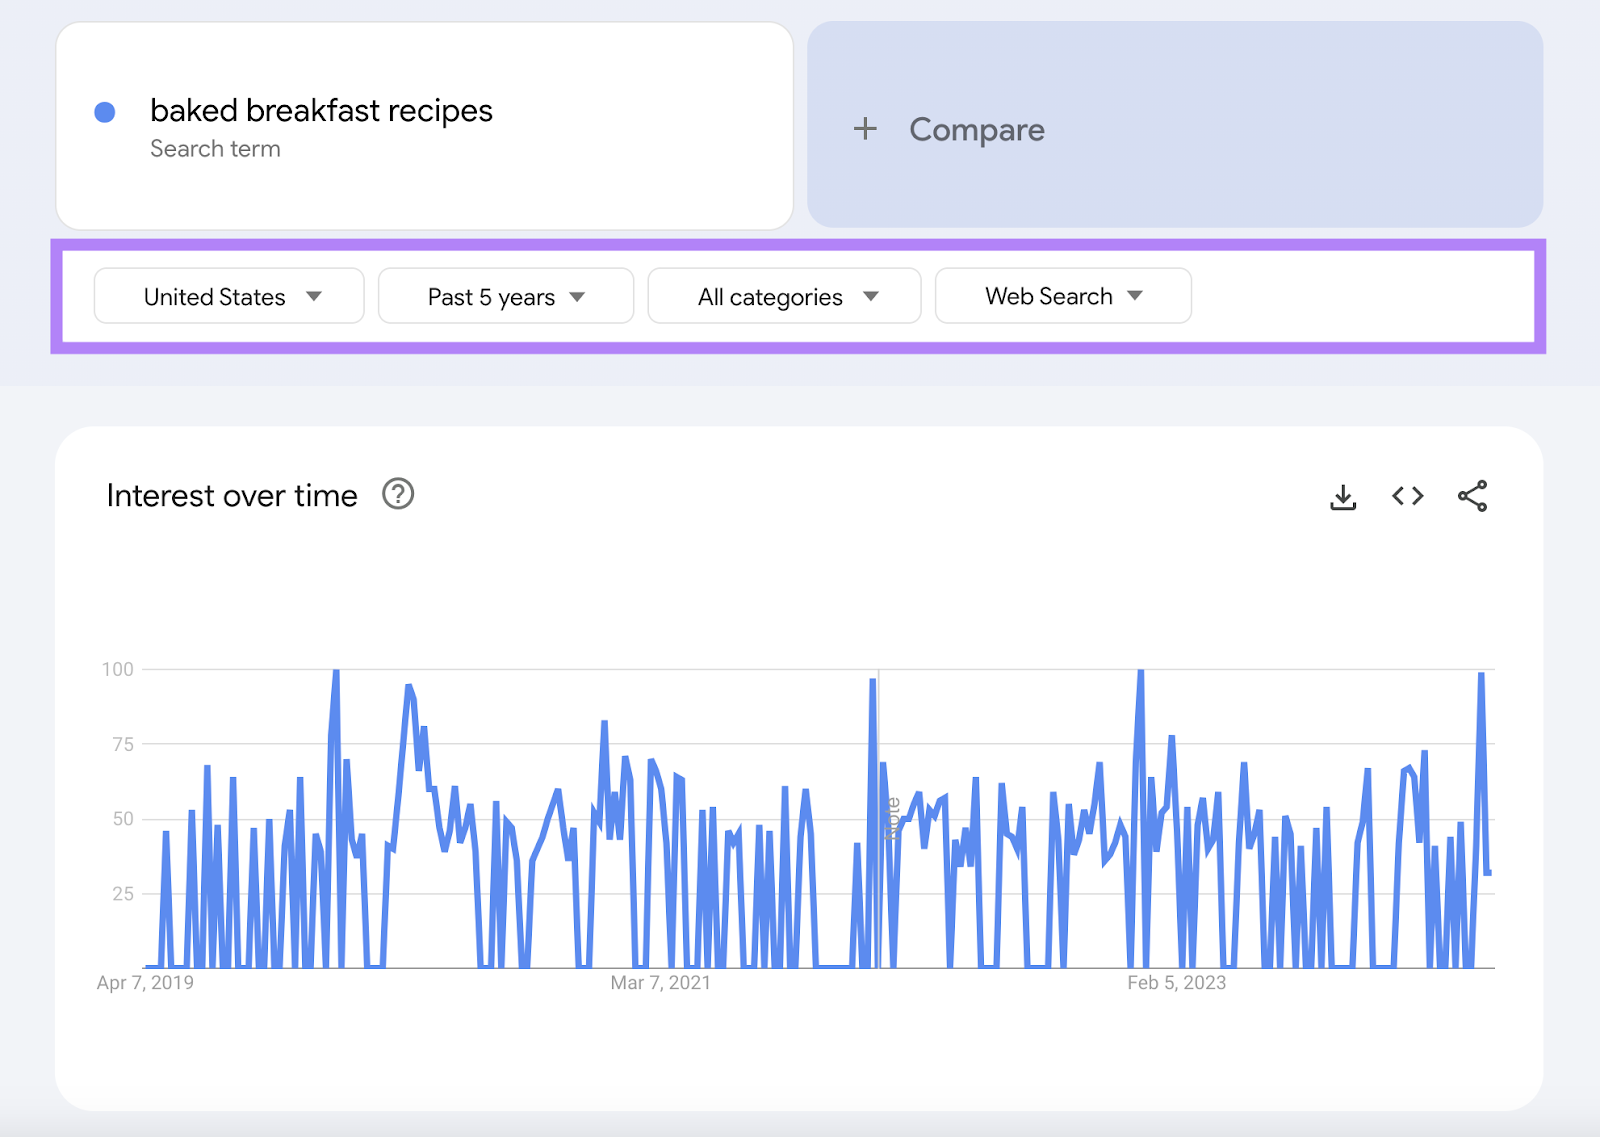Open the All categories dropdown
The width and height of the screenshot is (1600, 1137).
click(784, 296)
